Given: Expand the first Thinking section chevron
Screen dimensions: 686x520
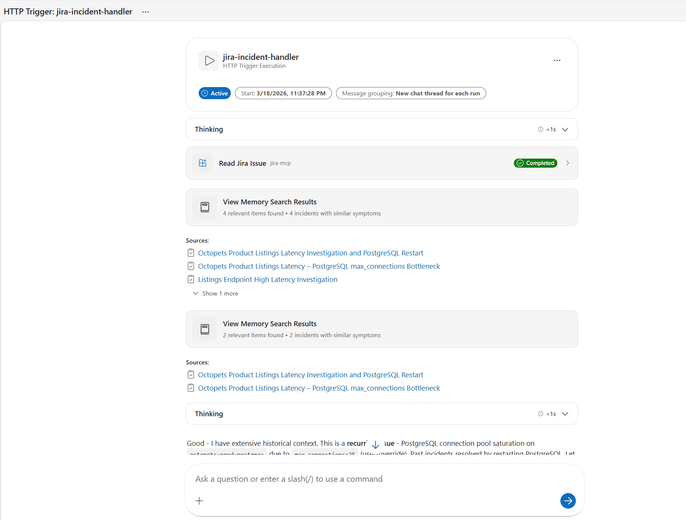Looking at the screenshot, I should point(565,130).
